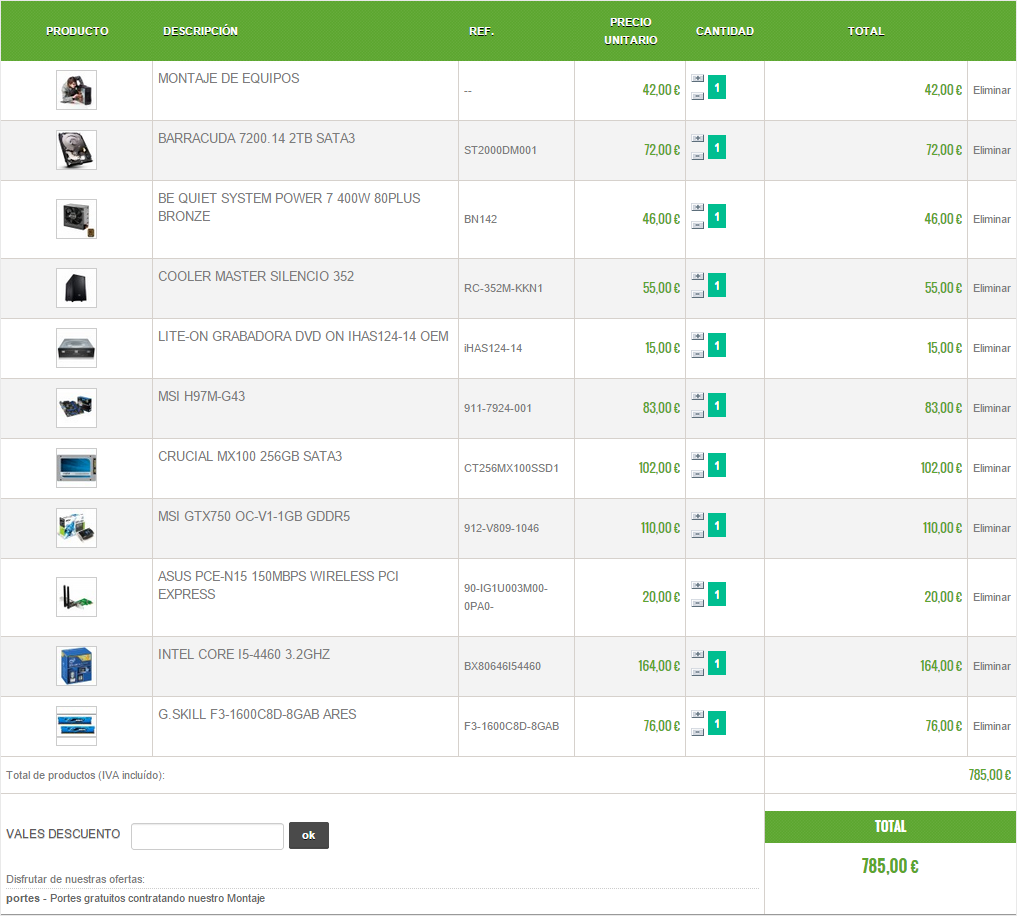This screenshot has width=1018, height=916.
Task: Increase MSI H97M-G43 quantity
Action: pyautogui.click(x=697, y=396)
